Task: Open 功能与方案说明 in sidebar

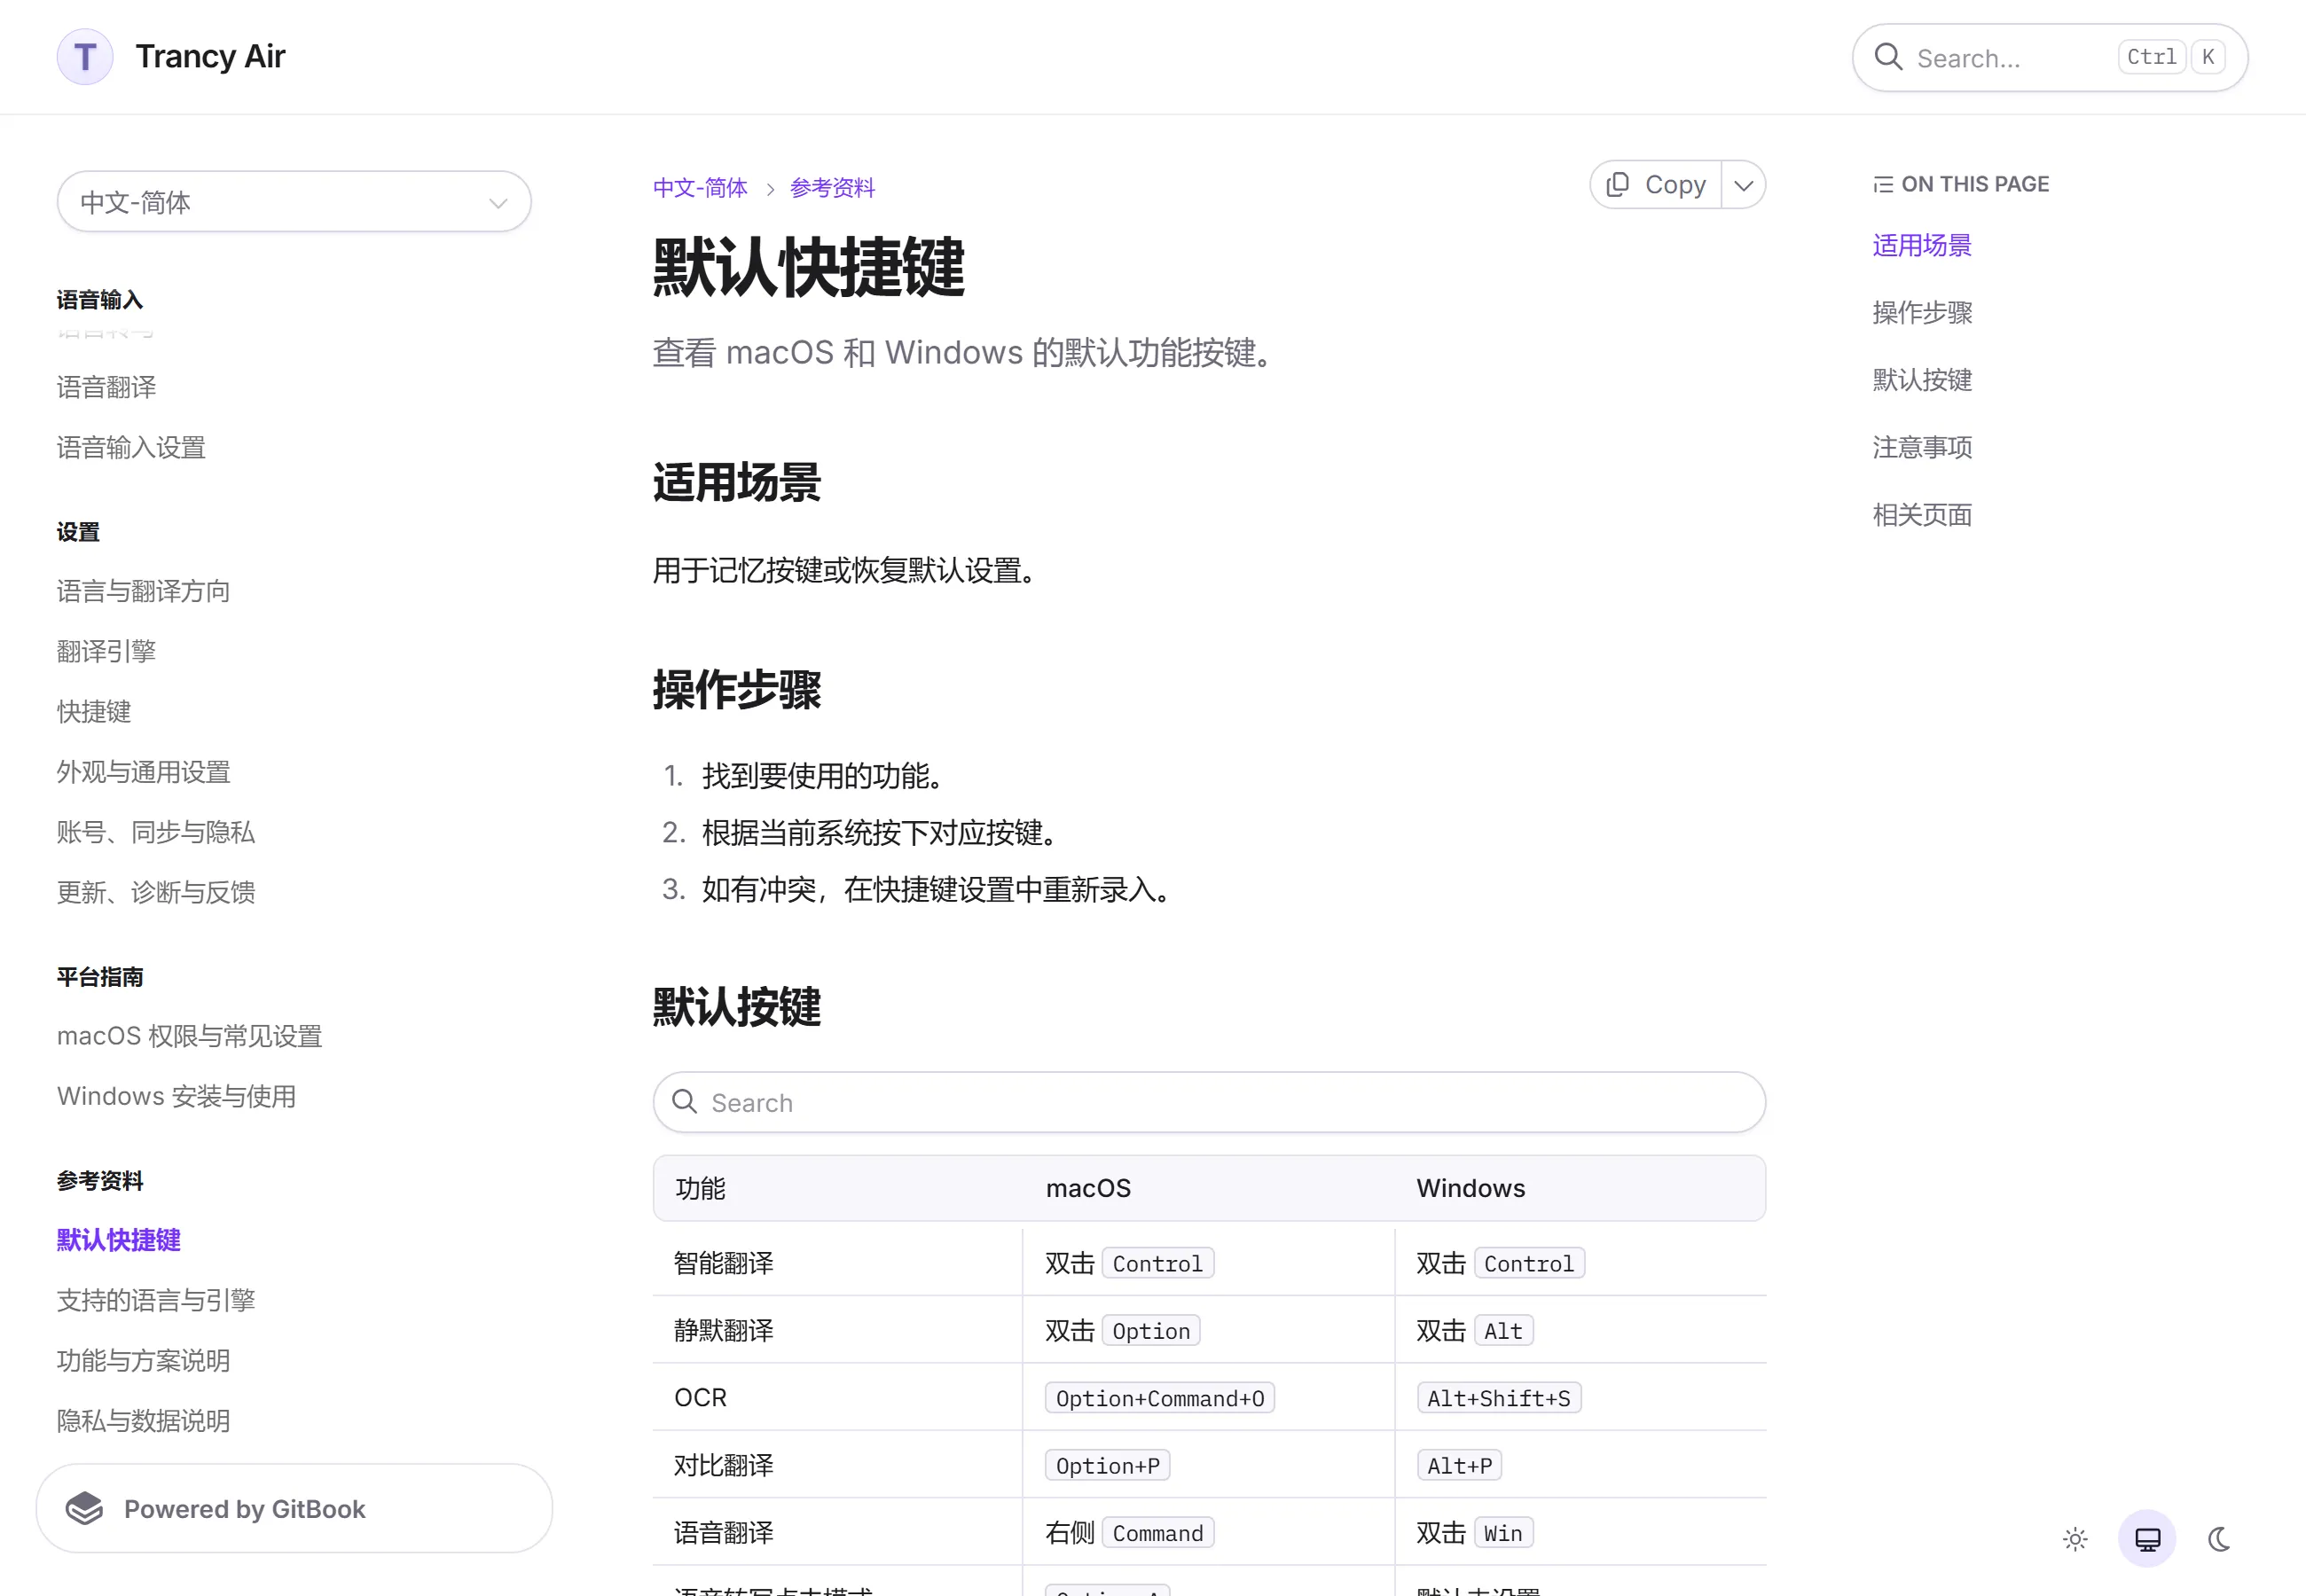Action: pyautogui.click(x=143, y=1360)
